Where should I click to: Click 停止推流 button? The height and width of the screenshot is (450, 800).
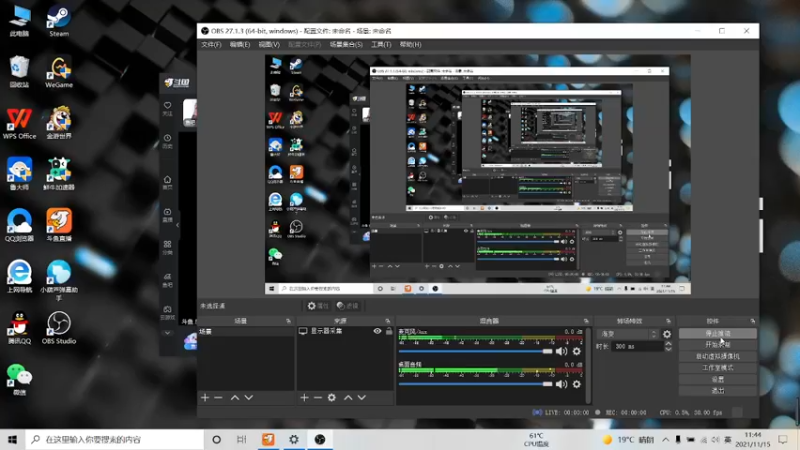tap(717, 333)
